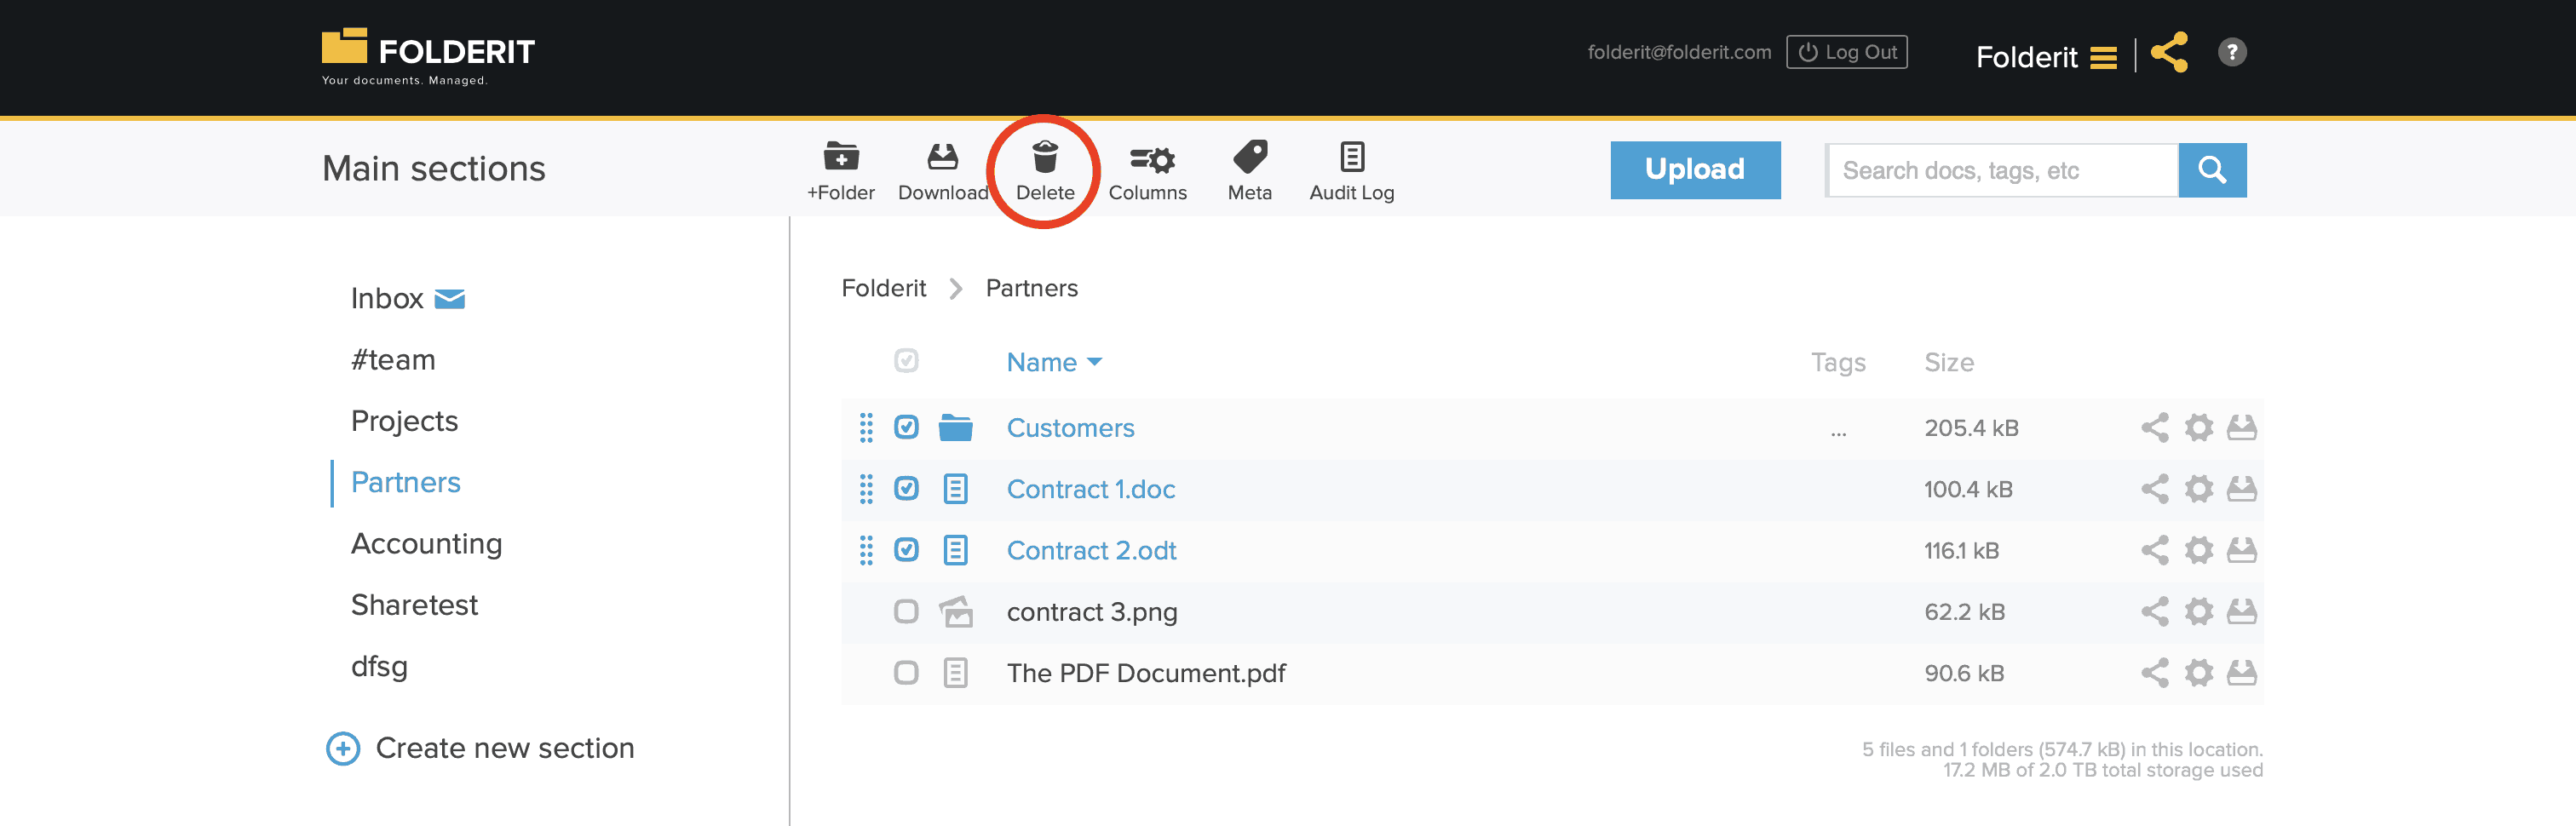
Task: Open the Customers folder link
Action: click(x=1070, y=428)
